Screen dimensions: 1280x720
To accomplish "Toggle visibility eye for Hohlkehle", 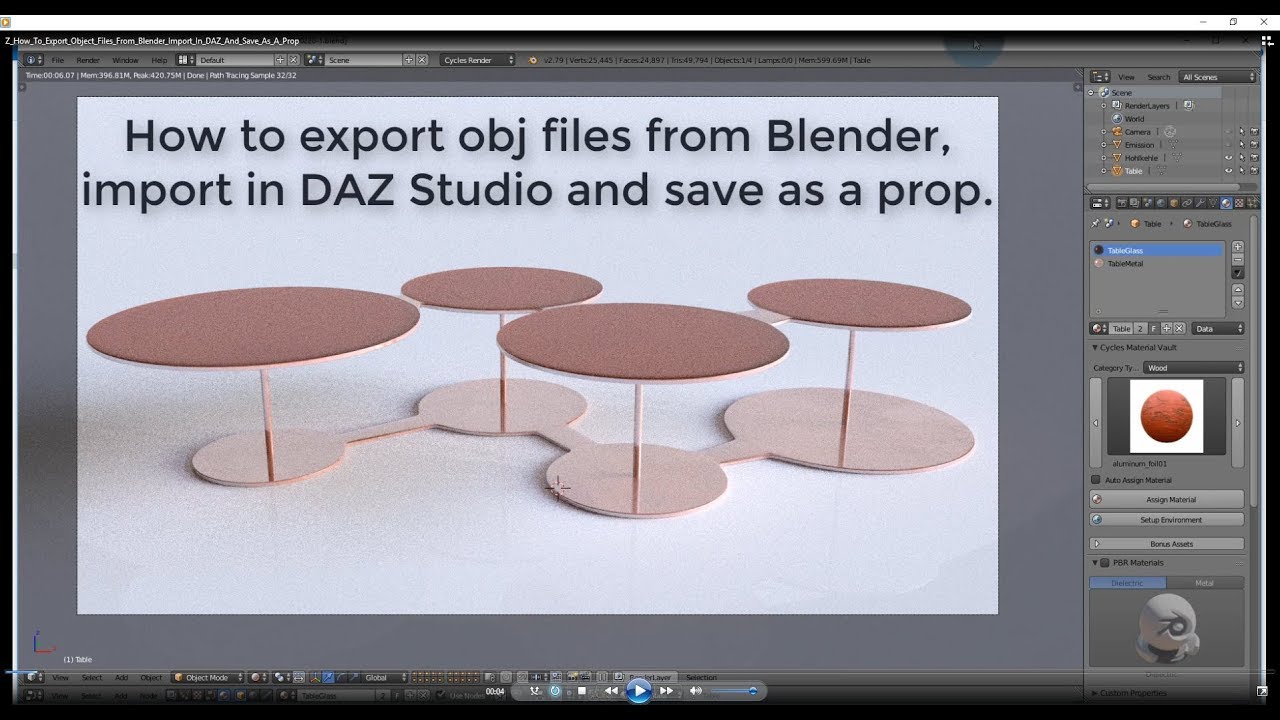I will [1229, 158].
